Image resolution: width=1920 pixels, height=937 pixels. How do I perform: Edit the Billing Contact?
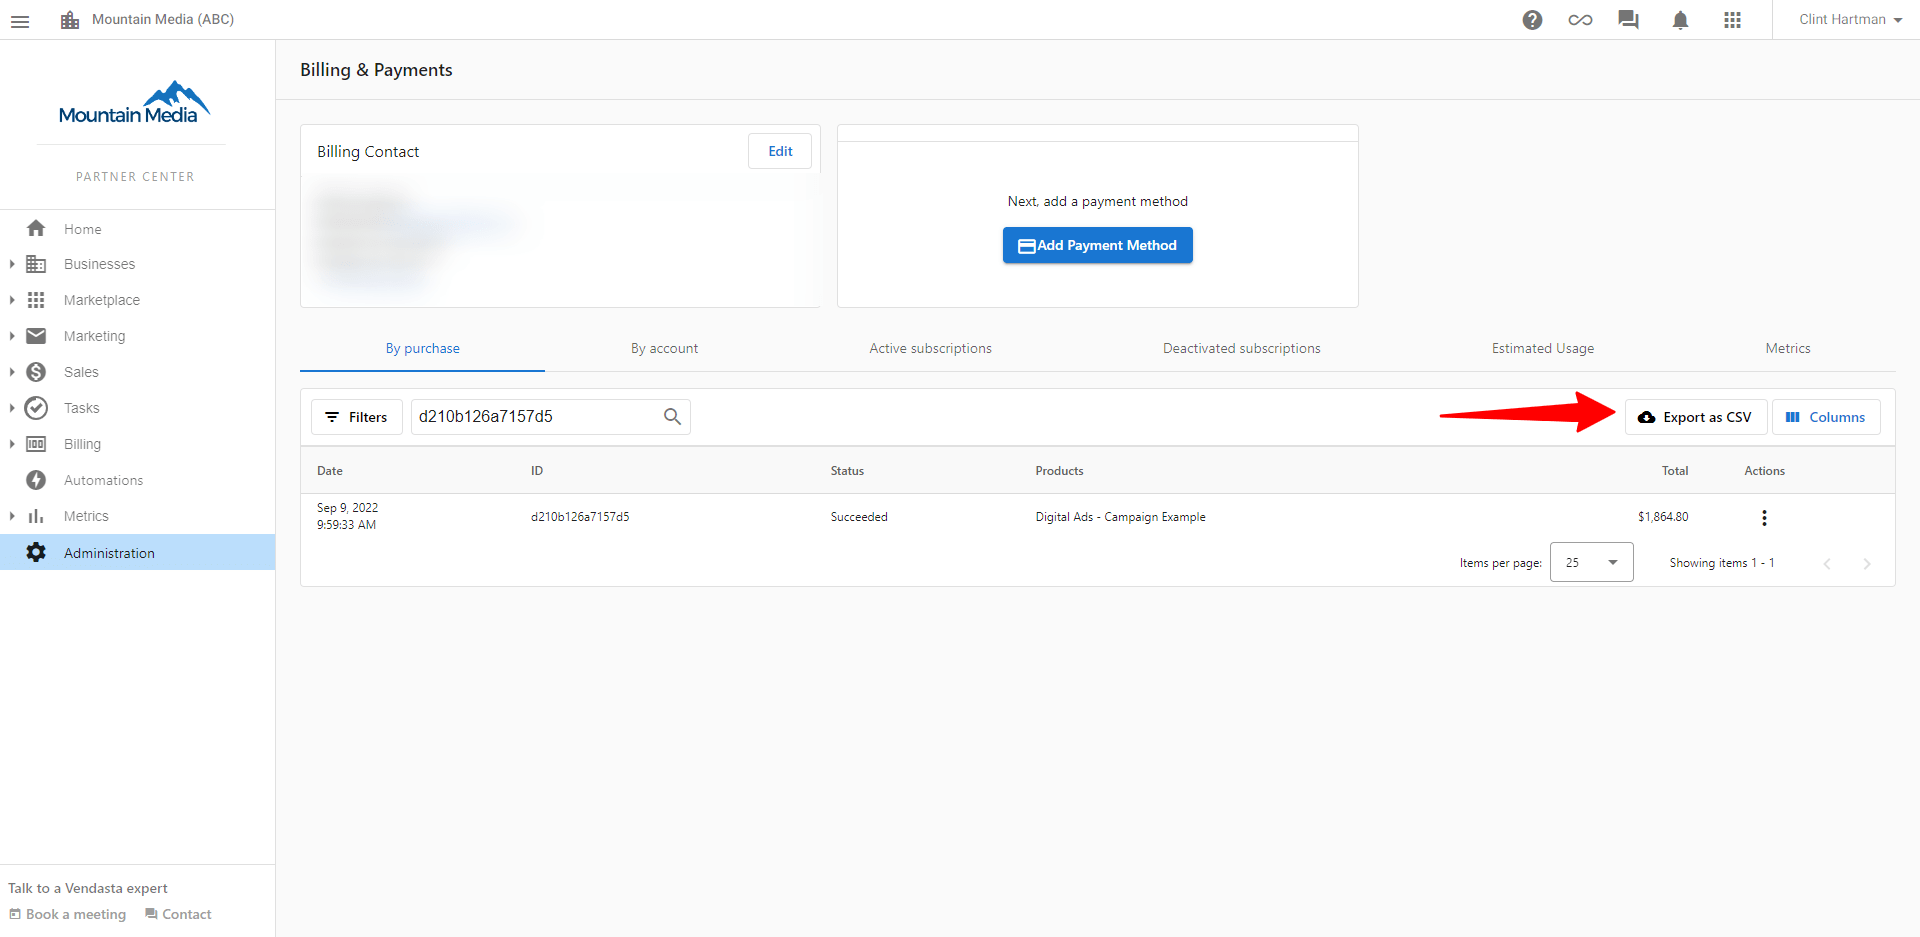point(779,151)
